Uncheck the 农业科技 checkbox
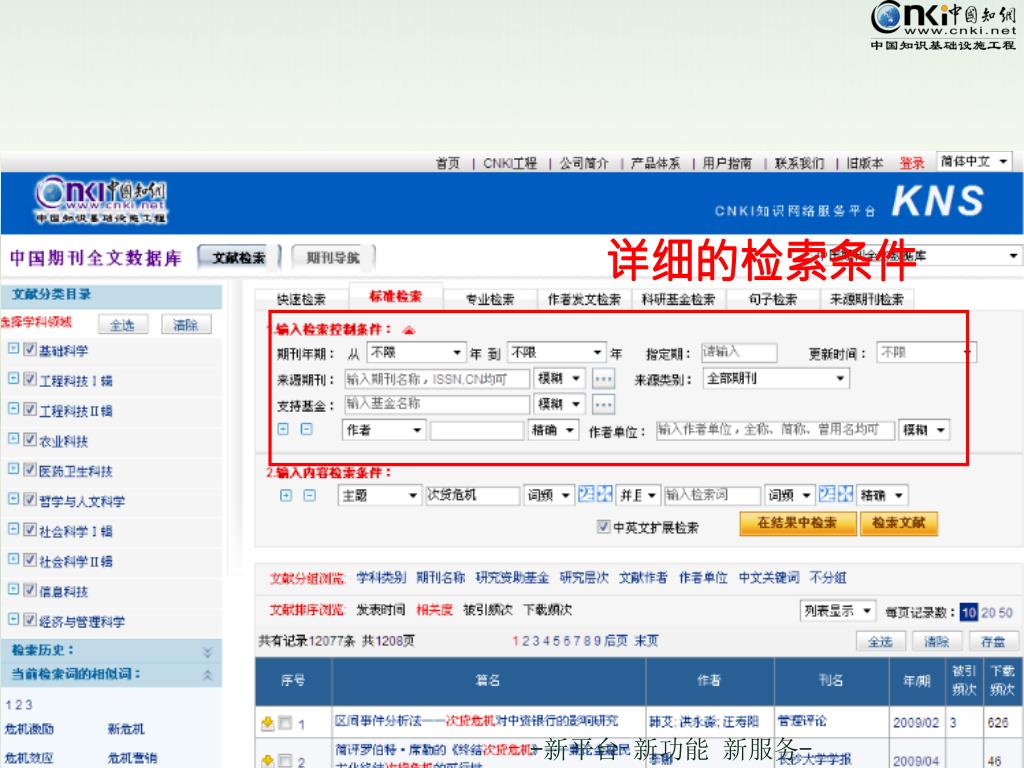The width and height of the screenshot is (1024, 768). click(x=29, y=439)
